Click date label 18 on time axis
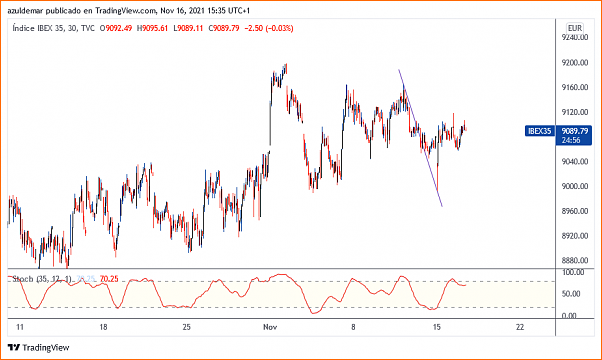The image size is (602, 360). [x=103, y=327]
